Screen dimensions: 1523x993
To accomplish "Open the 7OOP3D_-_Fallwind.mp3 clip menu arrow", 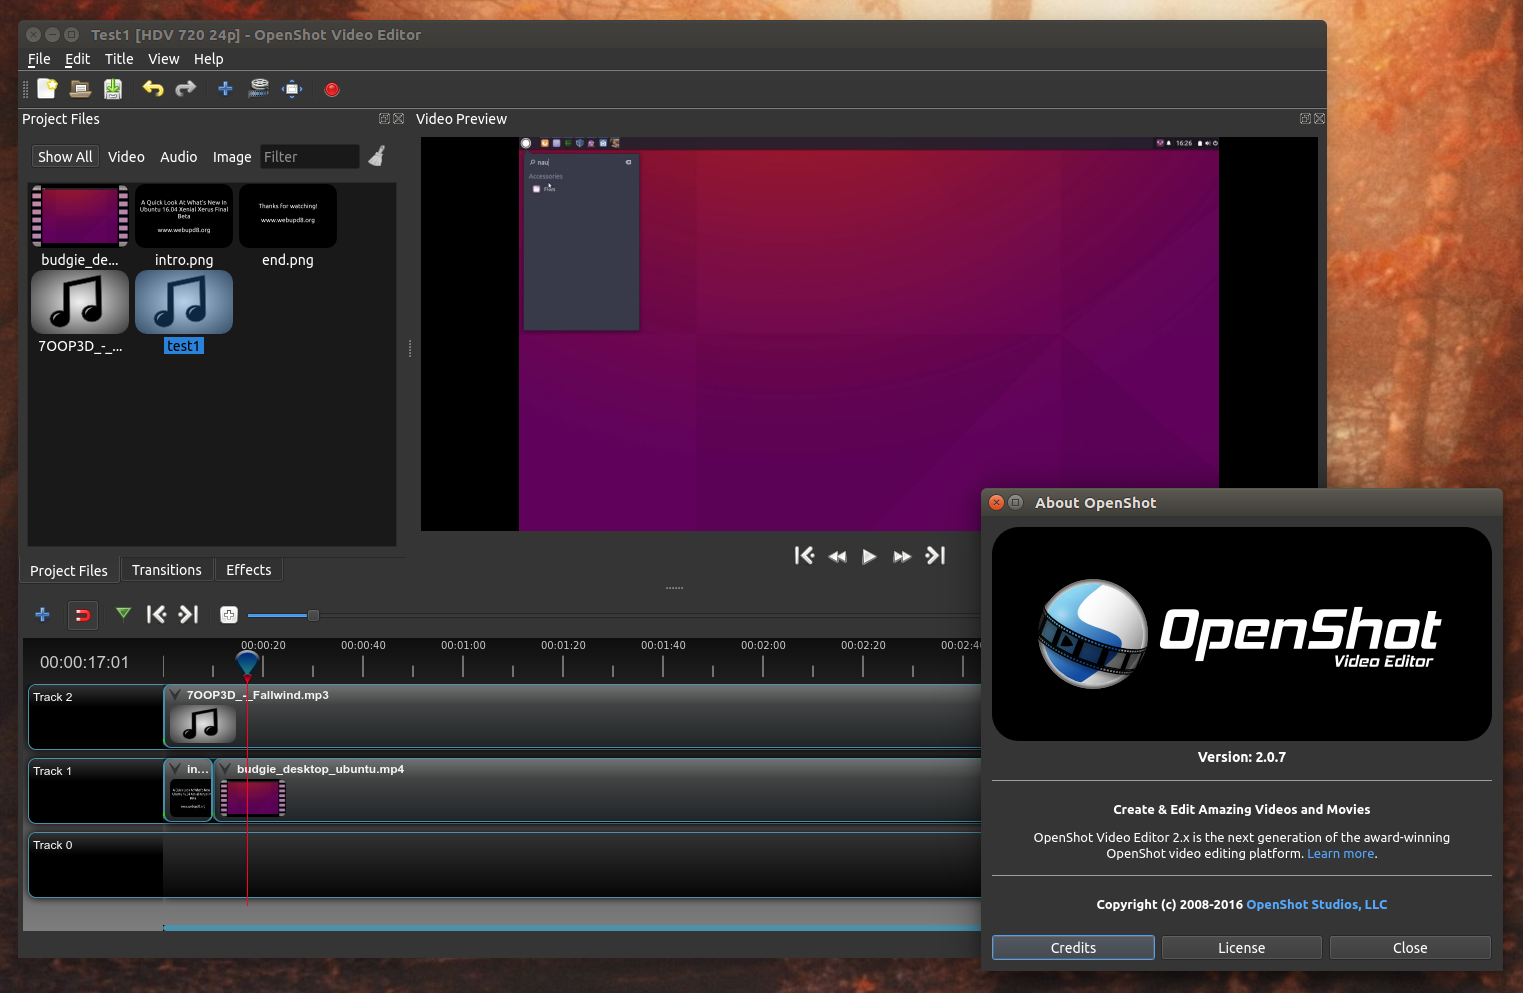I will pyautogui.click(x=176, y=695).
